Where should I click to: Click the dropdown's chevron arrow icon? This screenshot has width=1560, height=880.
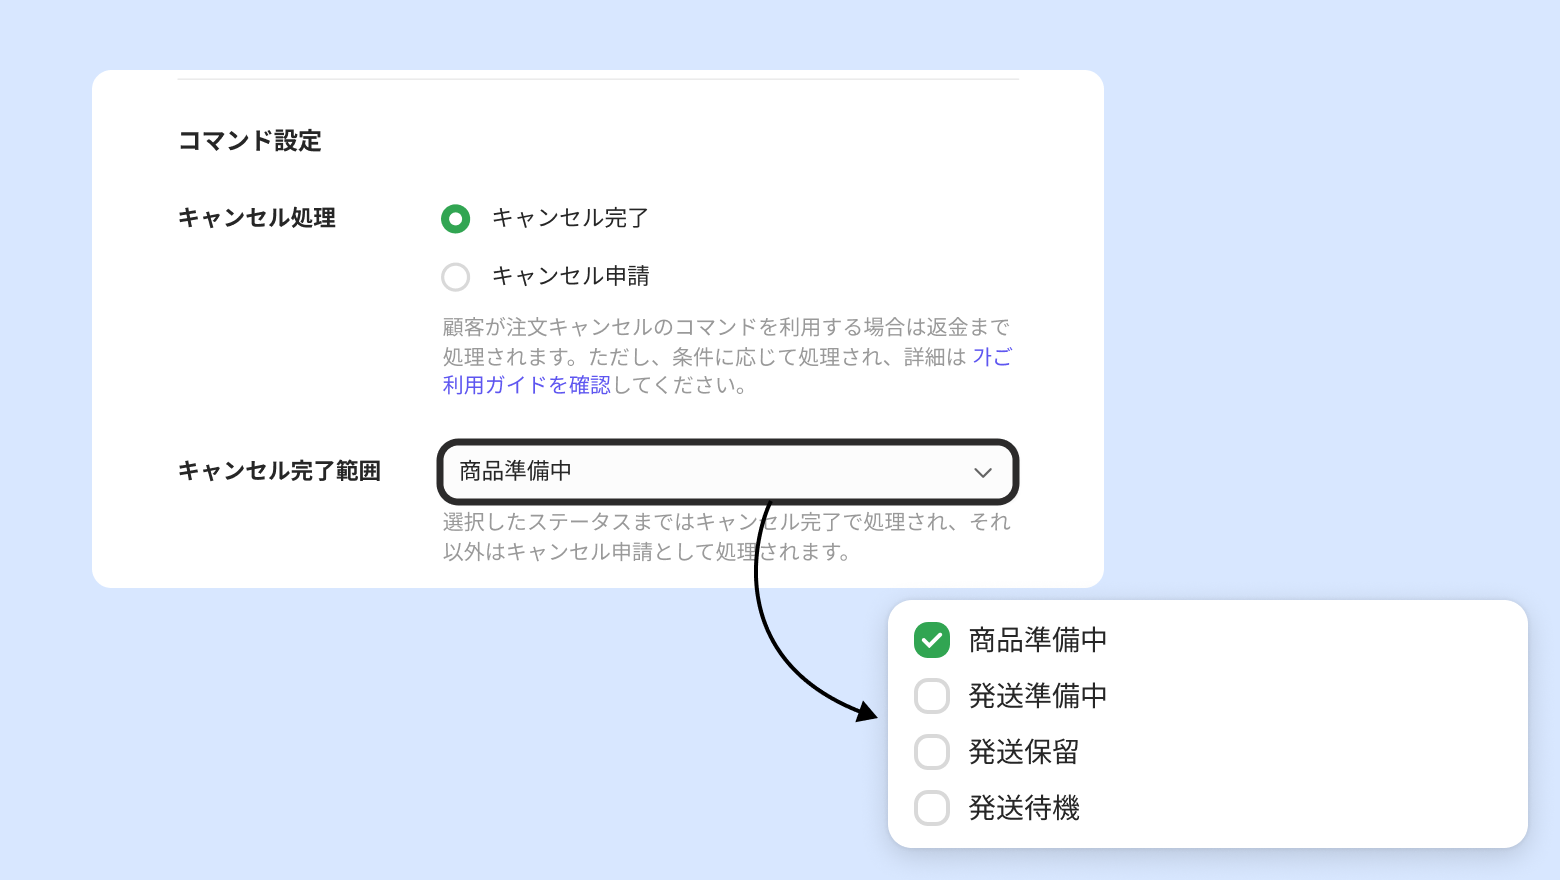tap(983, 472)
